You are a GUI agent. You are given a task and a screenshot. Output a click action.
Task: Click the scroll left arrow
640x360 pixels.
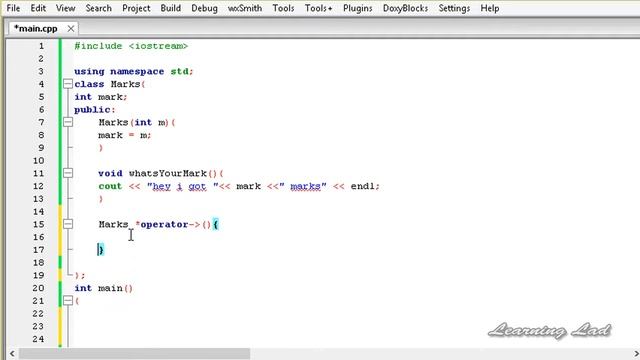click(x=12, y=353)
